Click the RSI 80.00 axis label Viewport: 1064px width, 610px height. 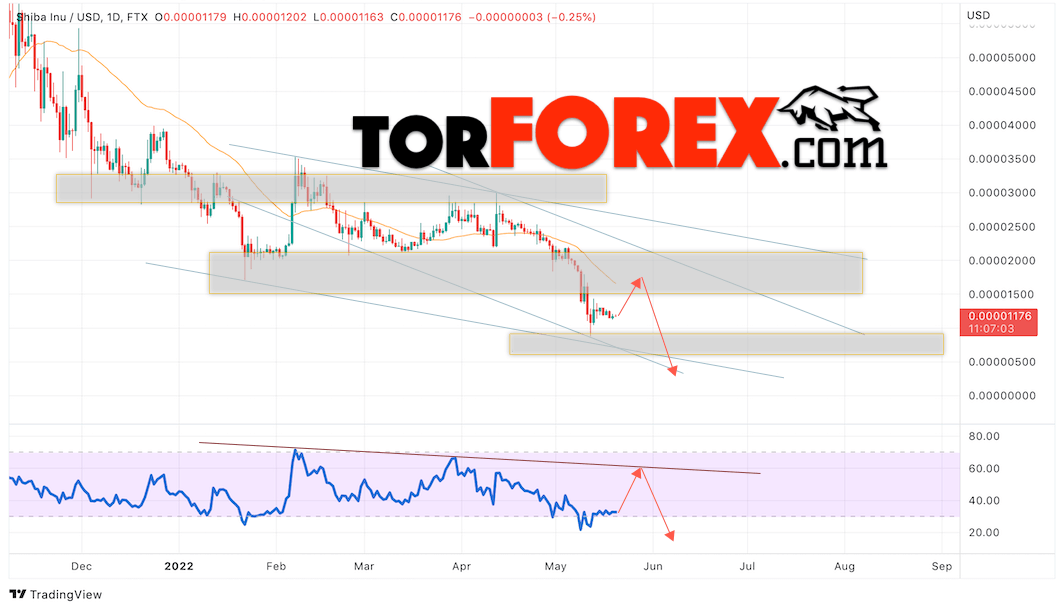coord(984,436)
